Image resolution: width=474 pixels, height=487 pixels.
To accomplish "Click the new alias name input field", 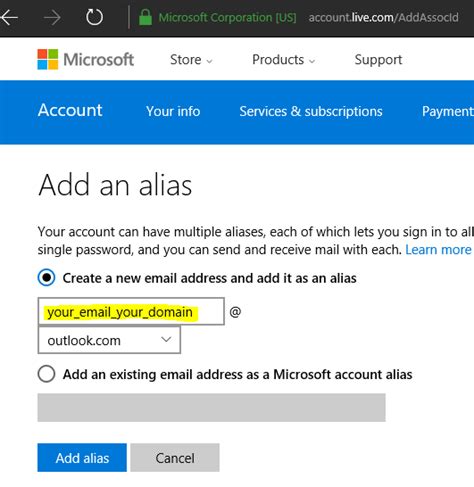I will click(131, 311).
